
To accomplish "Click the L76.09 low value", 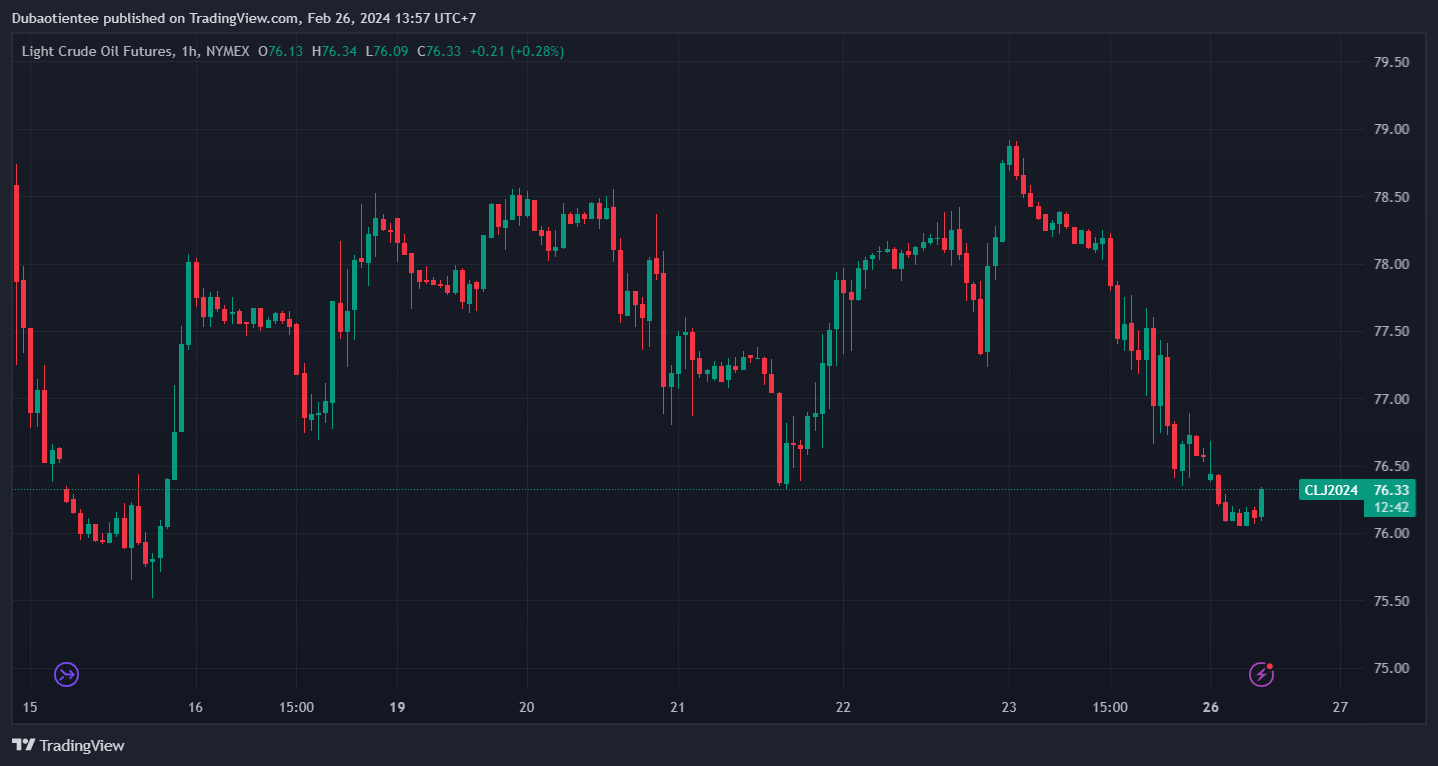I will point(387,51).
